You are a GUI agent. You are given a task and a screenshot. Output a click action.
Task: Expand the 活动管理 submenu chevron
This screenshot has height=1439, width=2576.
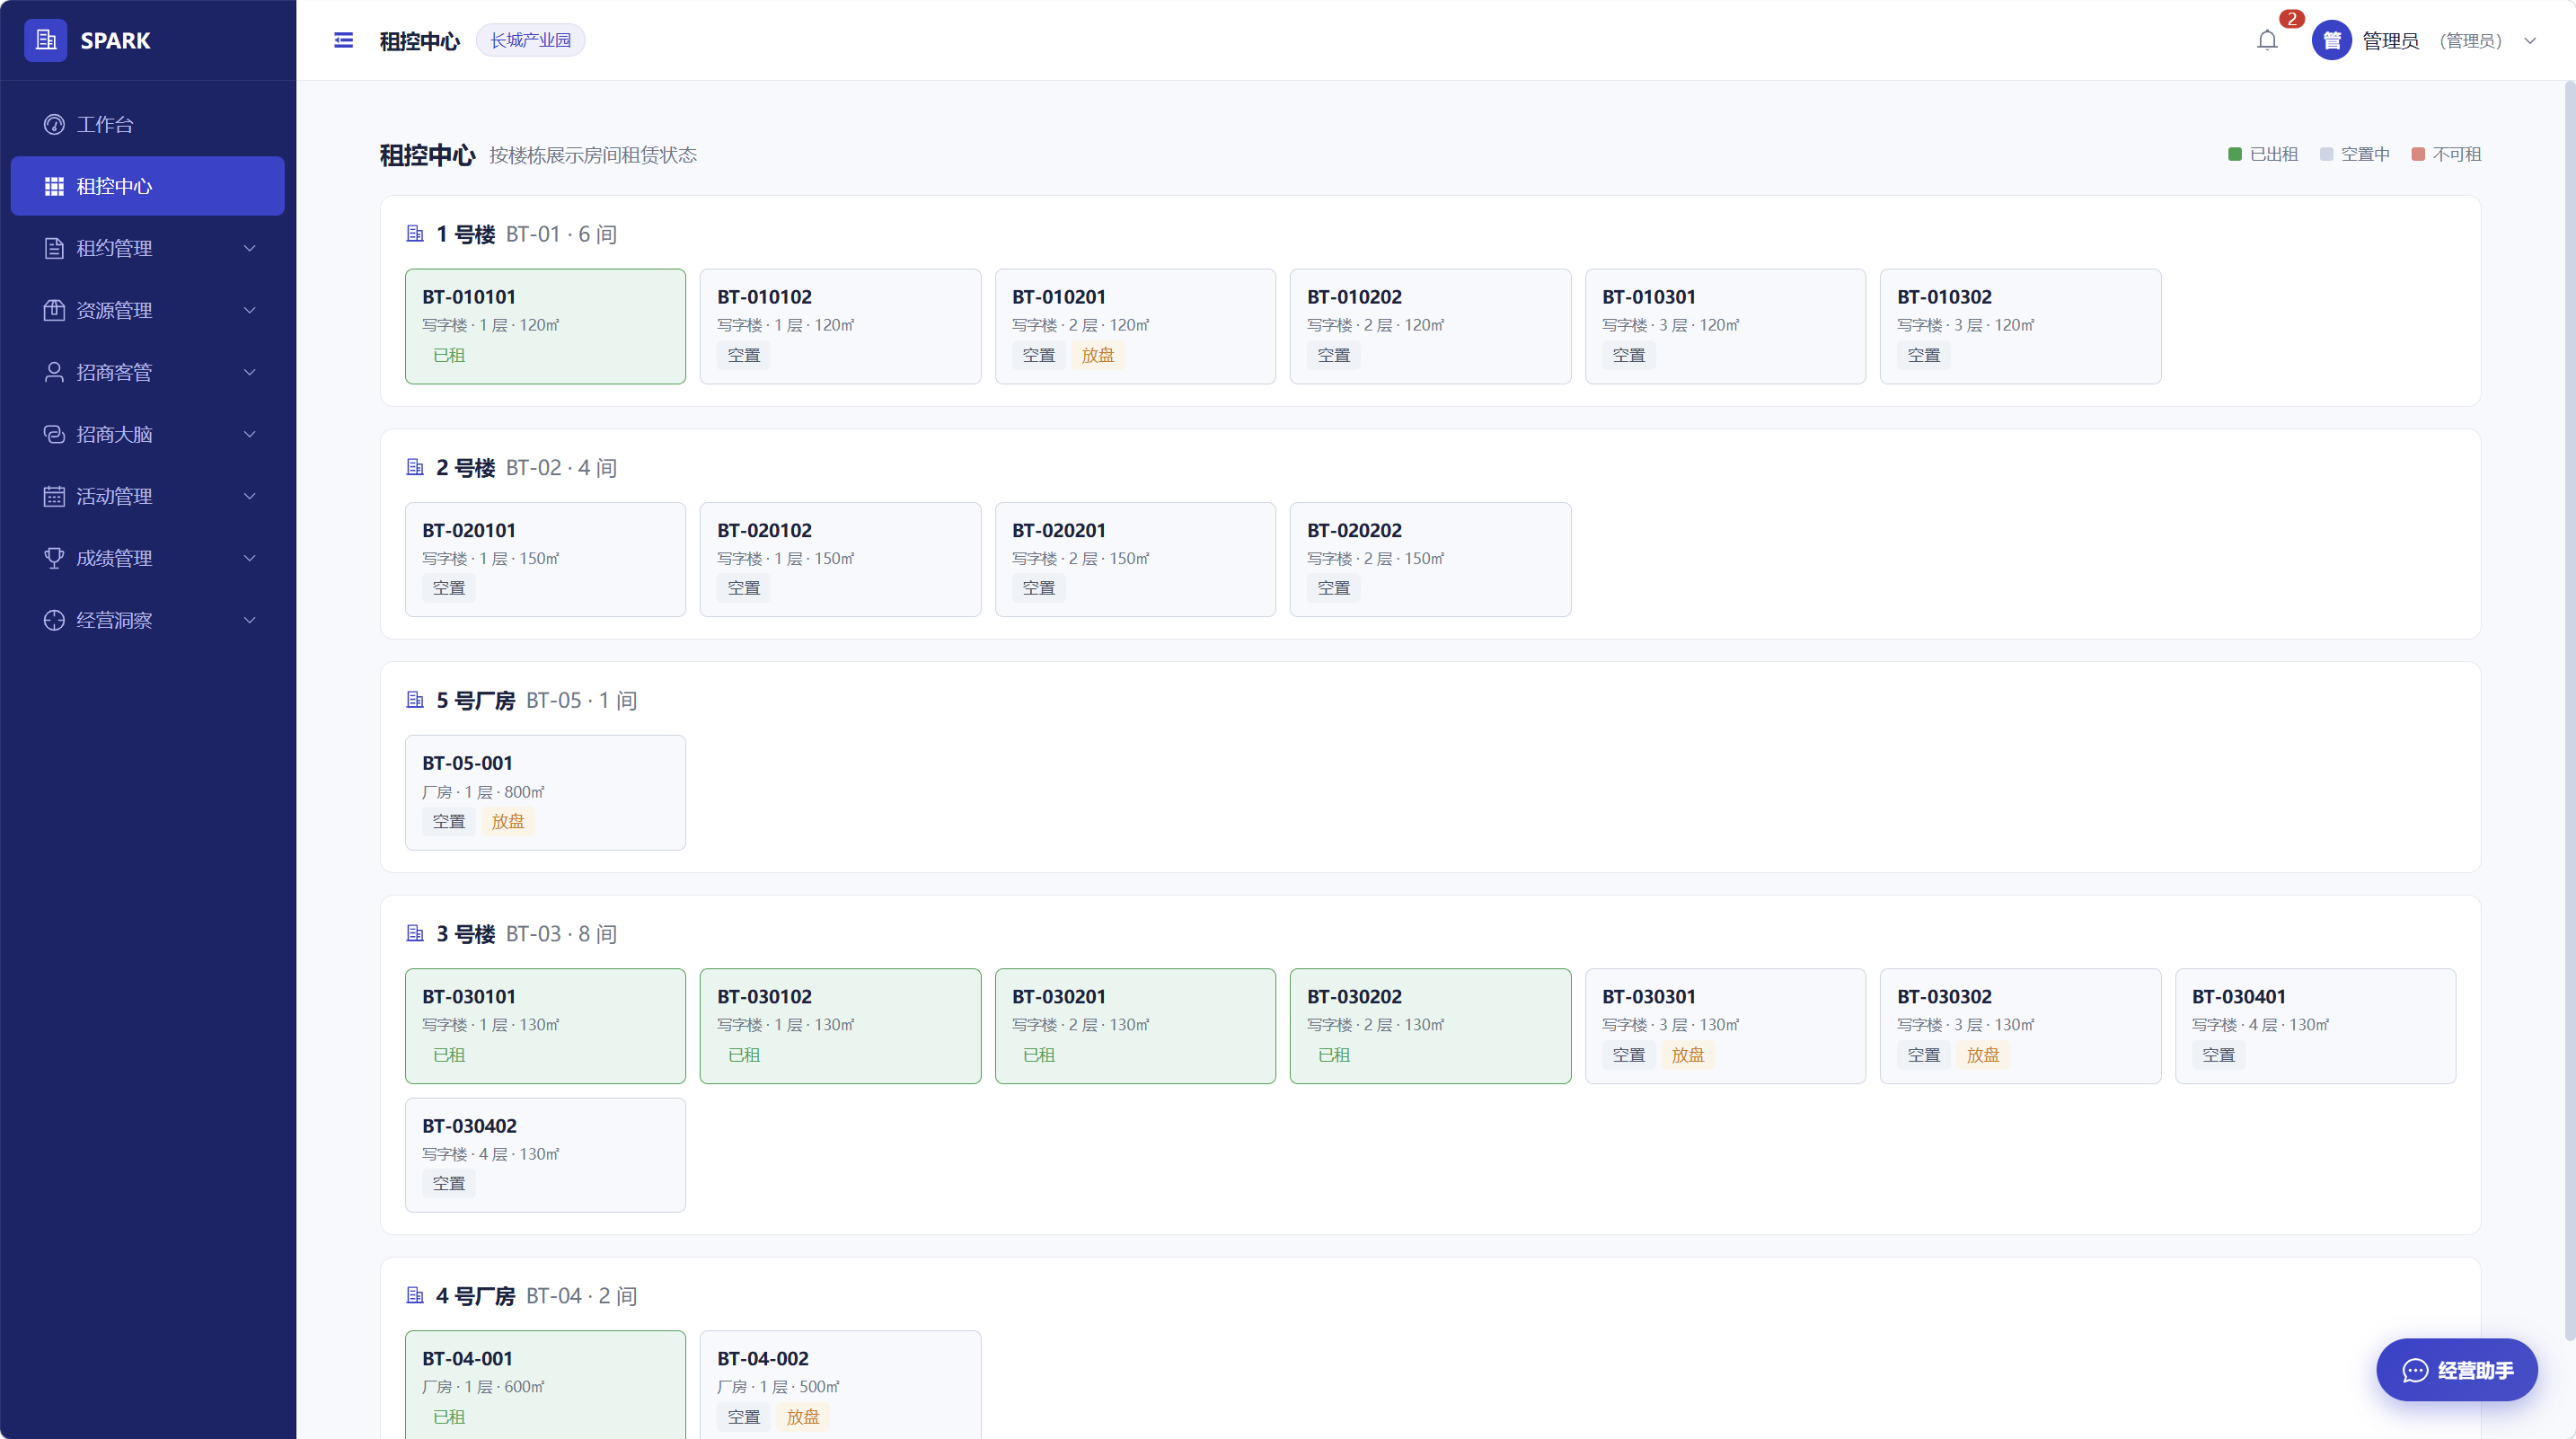(x=250, y=496)
